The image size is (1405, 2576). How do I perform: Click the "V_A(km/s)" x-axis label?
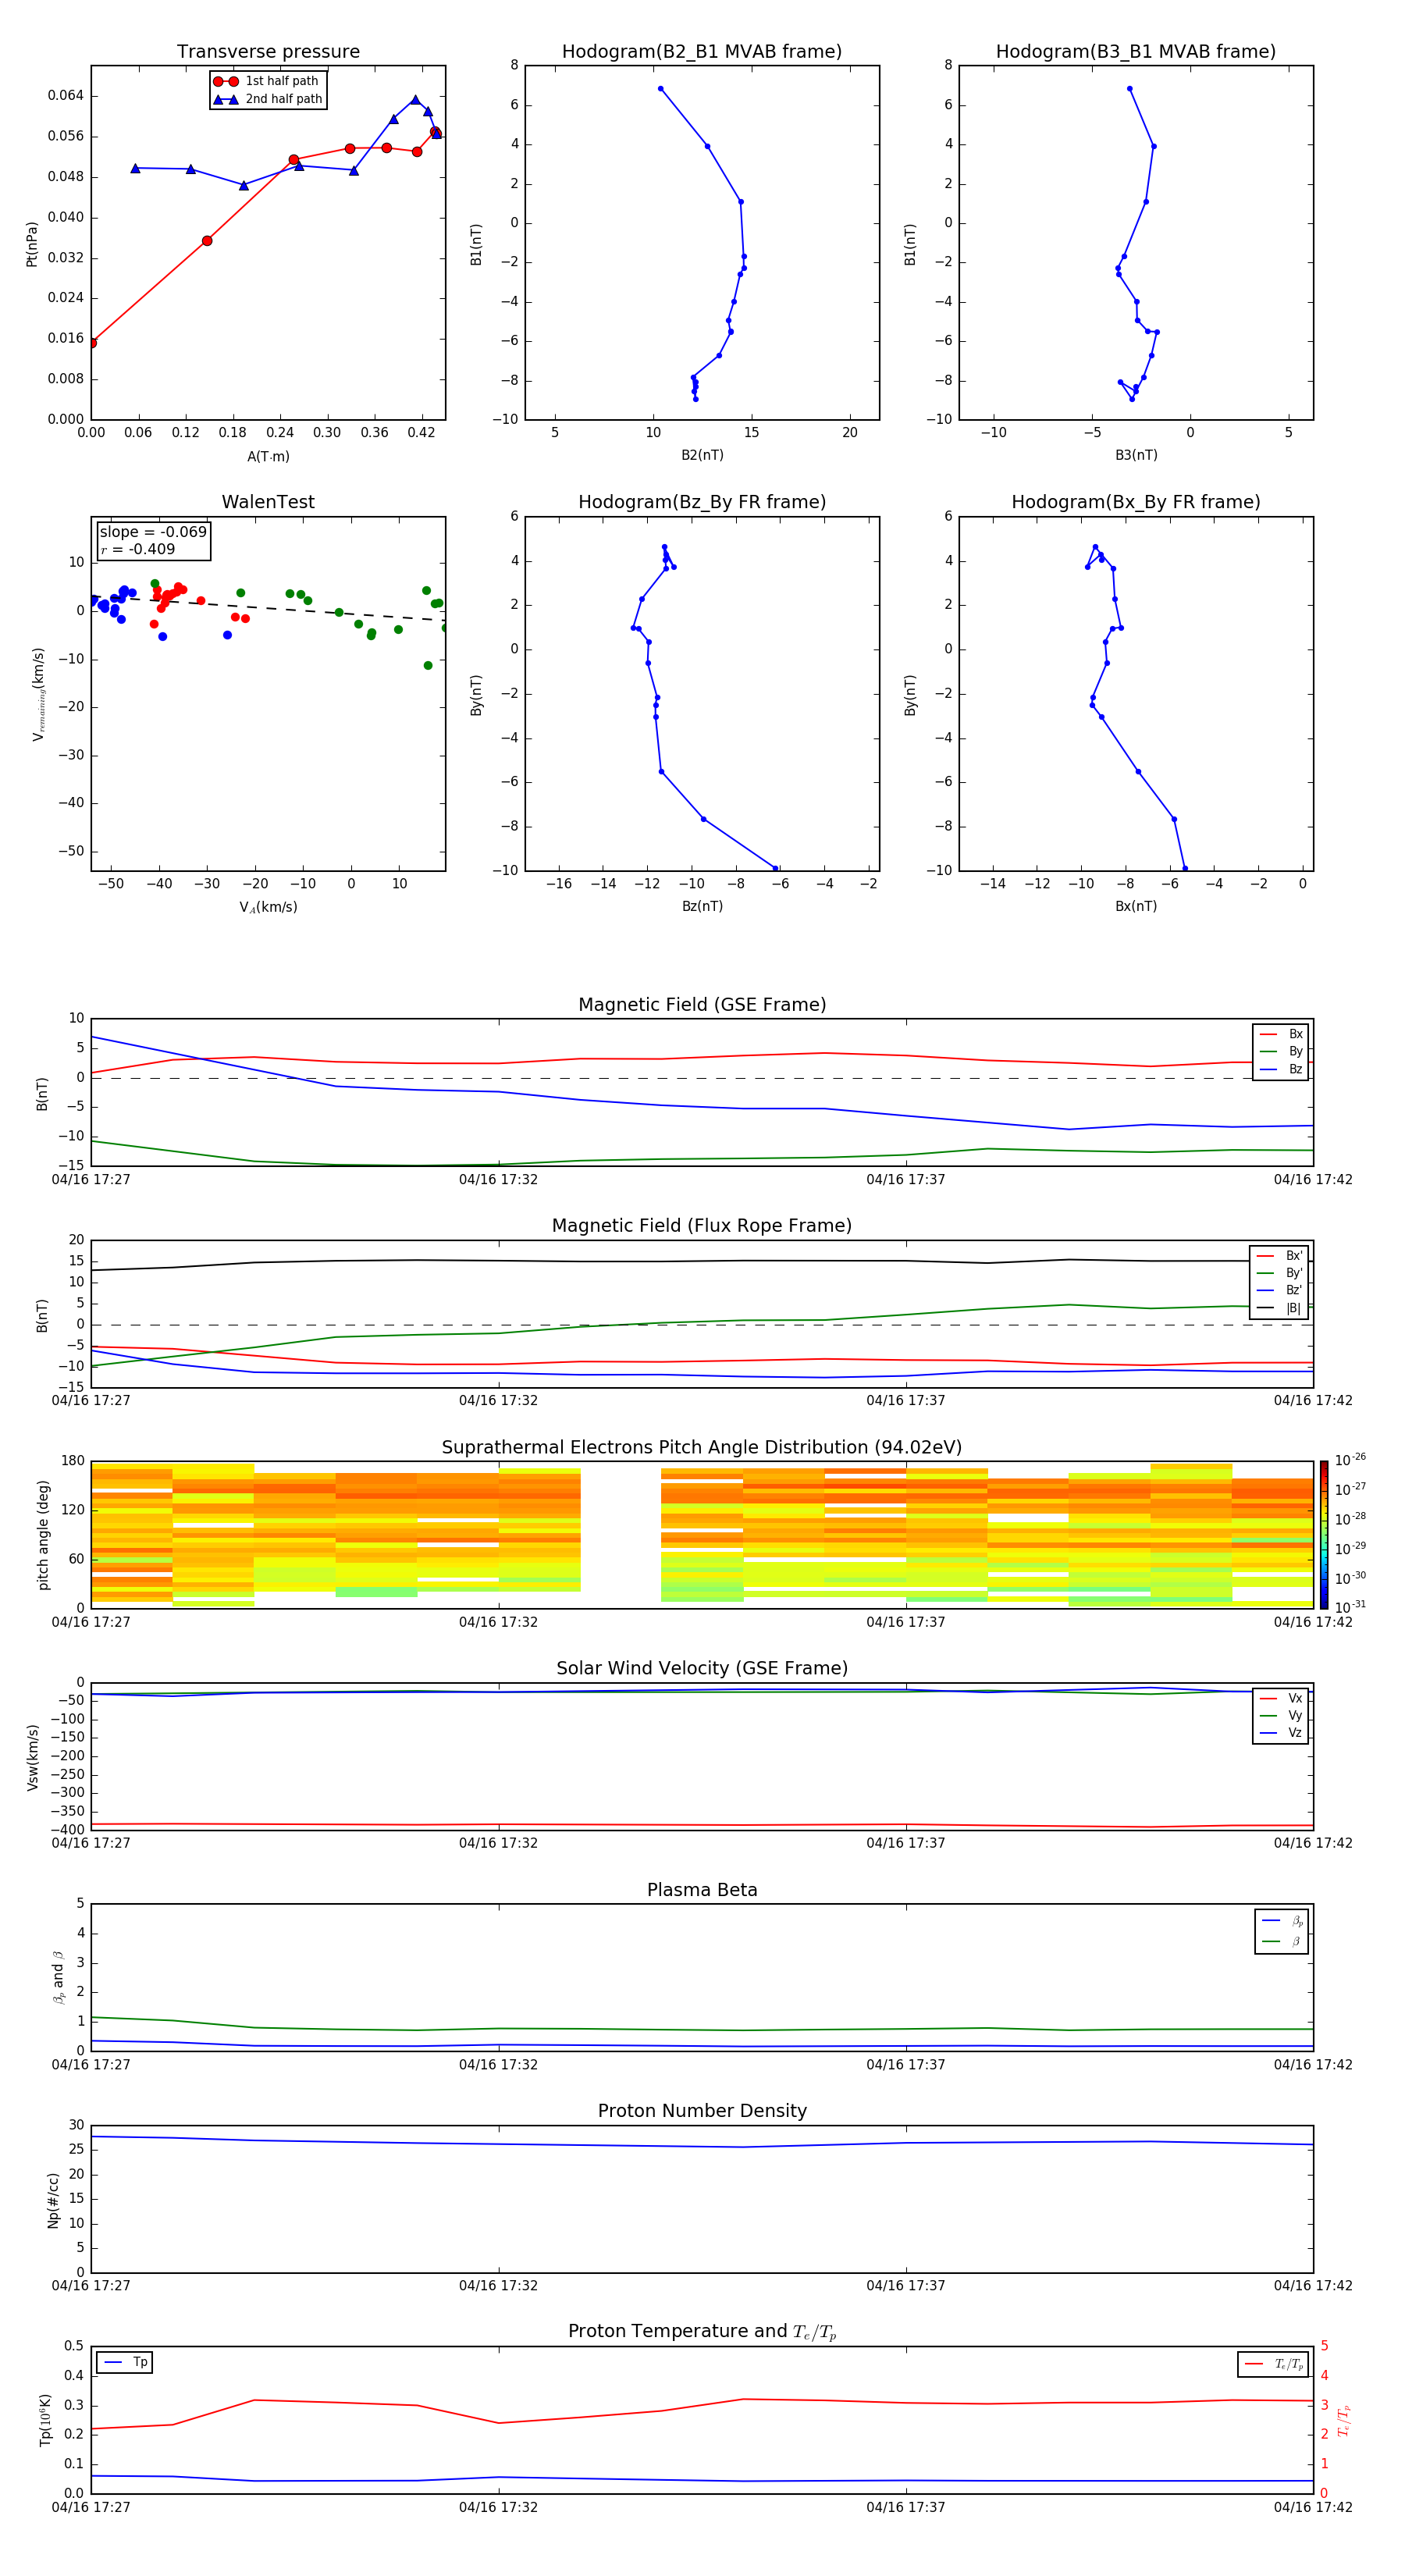click(268, 907)
